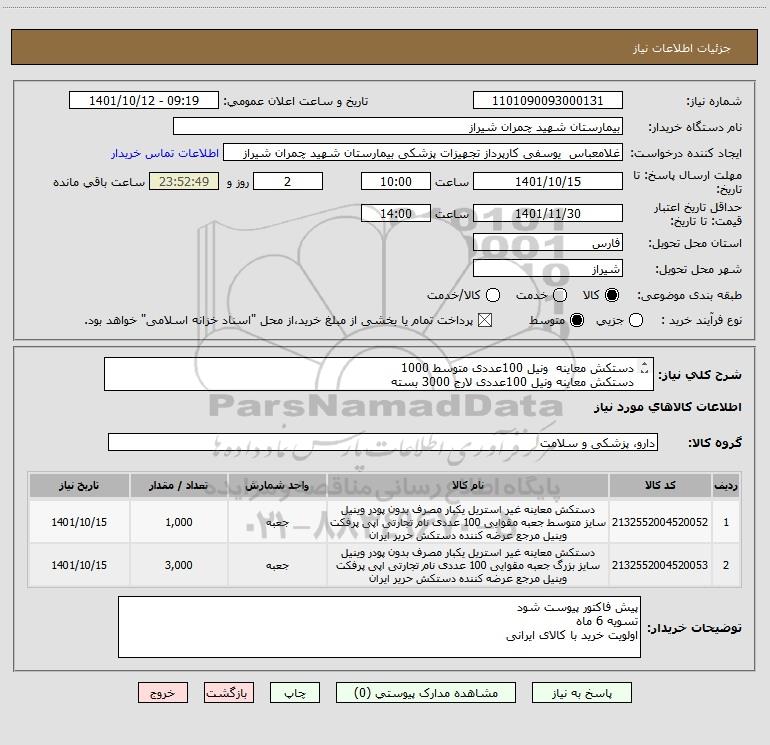Click the price validity date 1401/11/30
The width and height of the screenshot is (770, 745).
point(548,213)
